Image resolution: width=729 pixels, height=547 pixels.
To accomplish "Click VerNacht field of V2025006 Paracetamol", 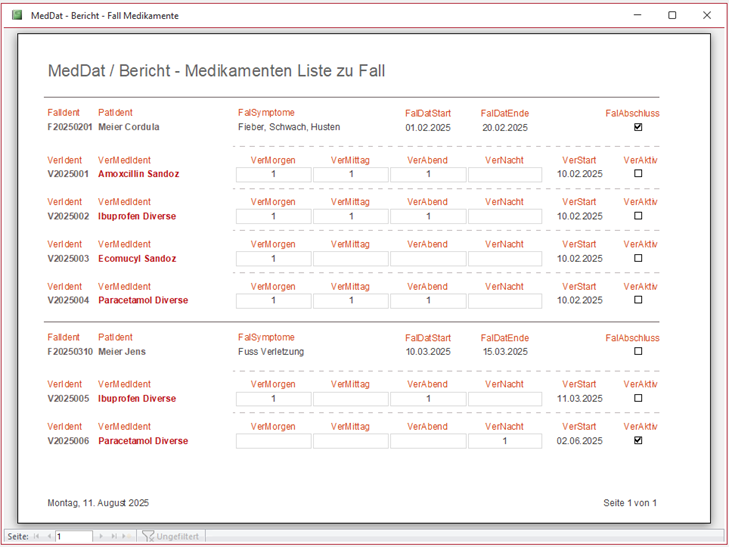I will (x=505, y=441).
